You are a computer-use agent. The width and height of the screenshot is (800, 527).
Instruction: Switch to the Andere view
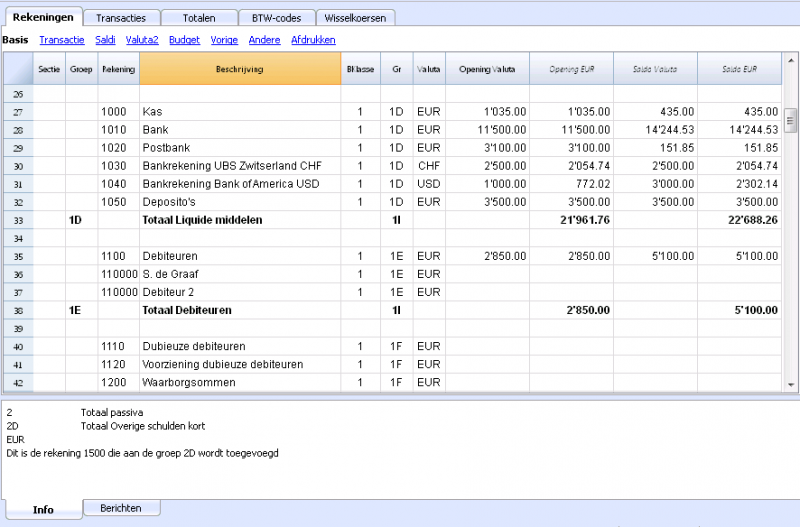click(x=264, y=40)
